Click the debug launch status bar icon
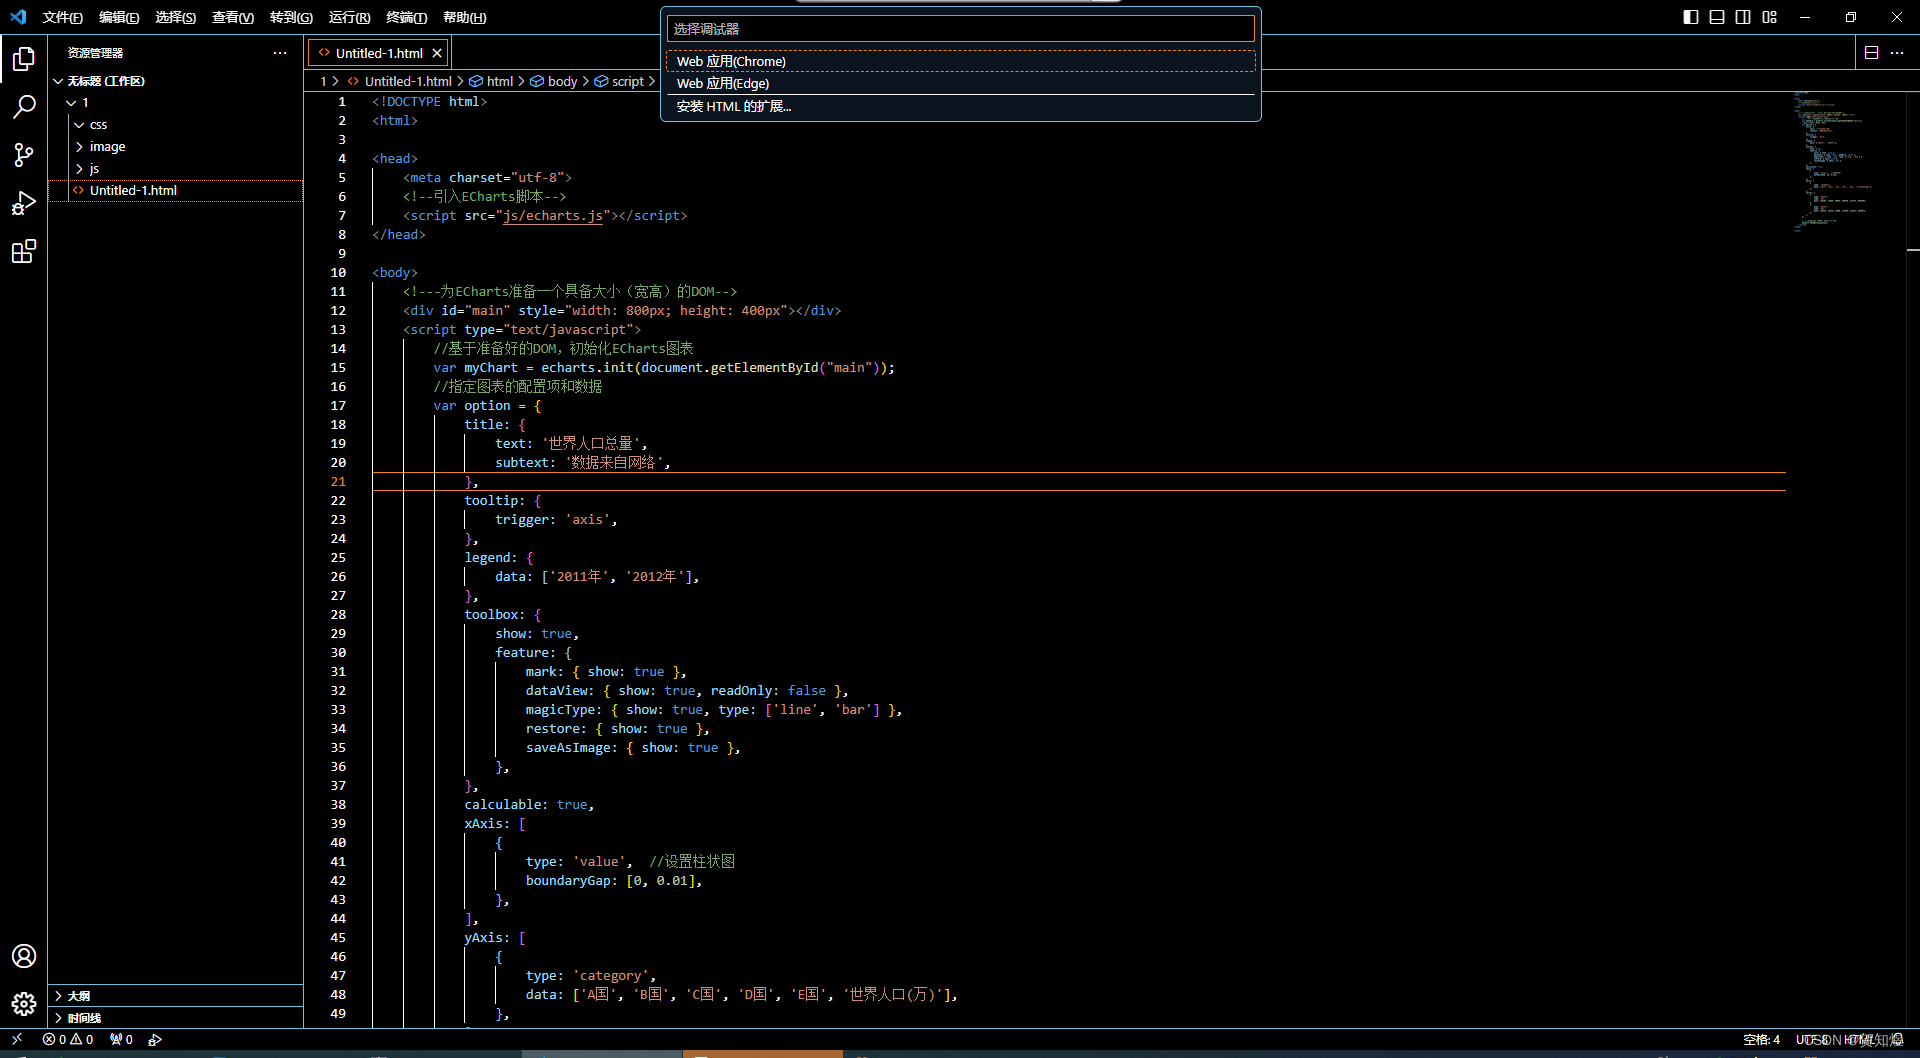Screen dimensions: 1920x1058 pos(155,1040)
